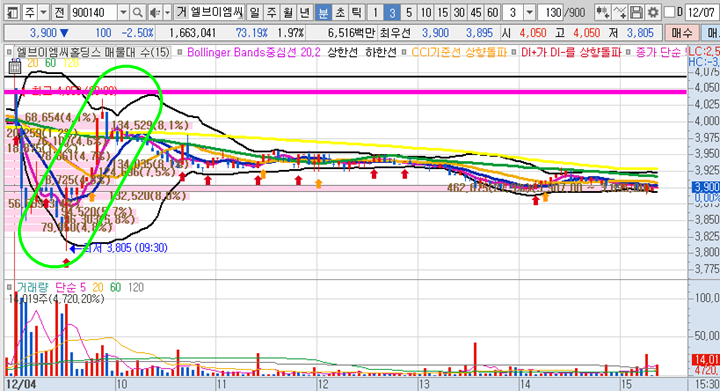Select the 일 daily chart tab

[254, 12]
